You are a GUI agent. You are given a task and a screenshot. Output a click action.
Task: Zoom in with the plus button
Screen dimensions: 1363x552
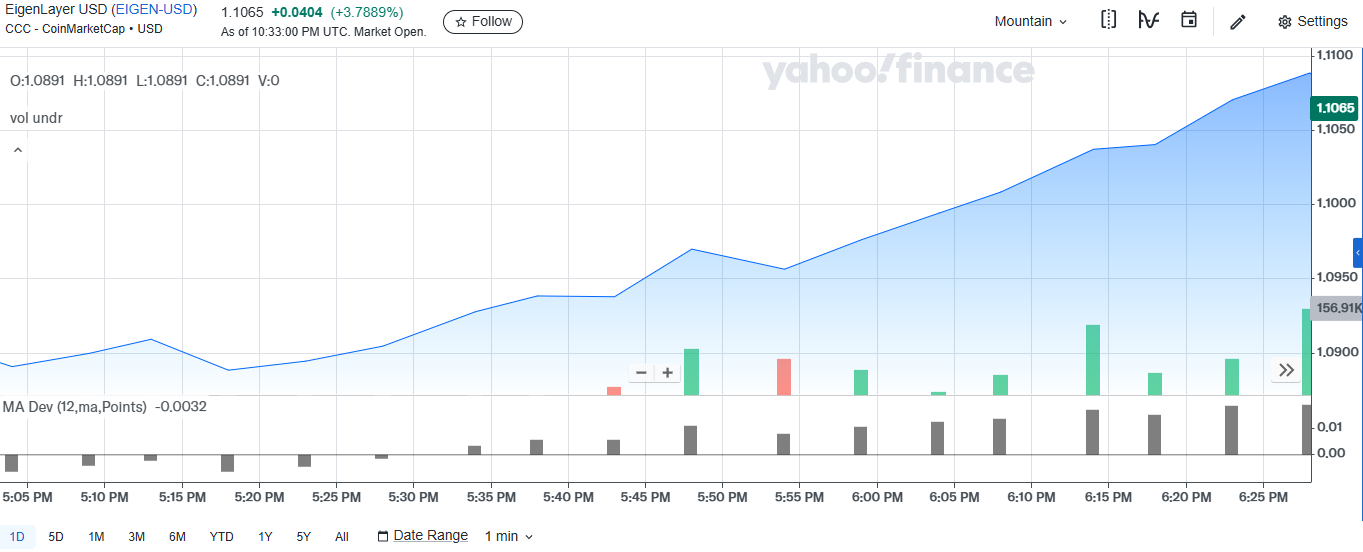tap(667, 373)
